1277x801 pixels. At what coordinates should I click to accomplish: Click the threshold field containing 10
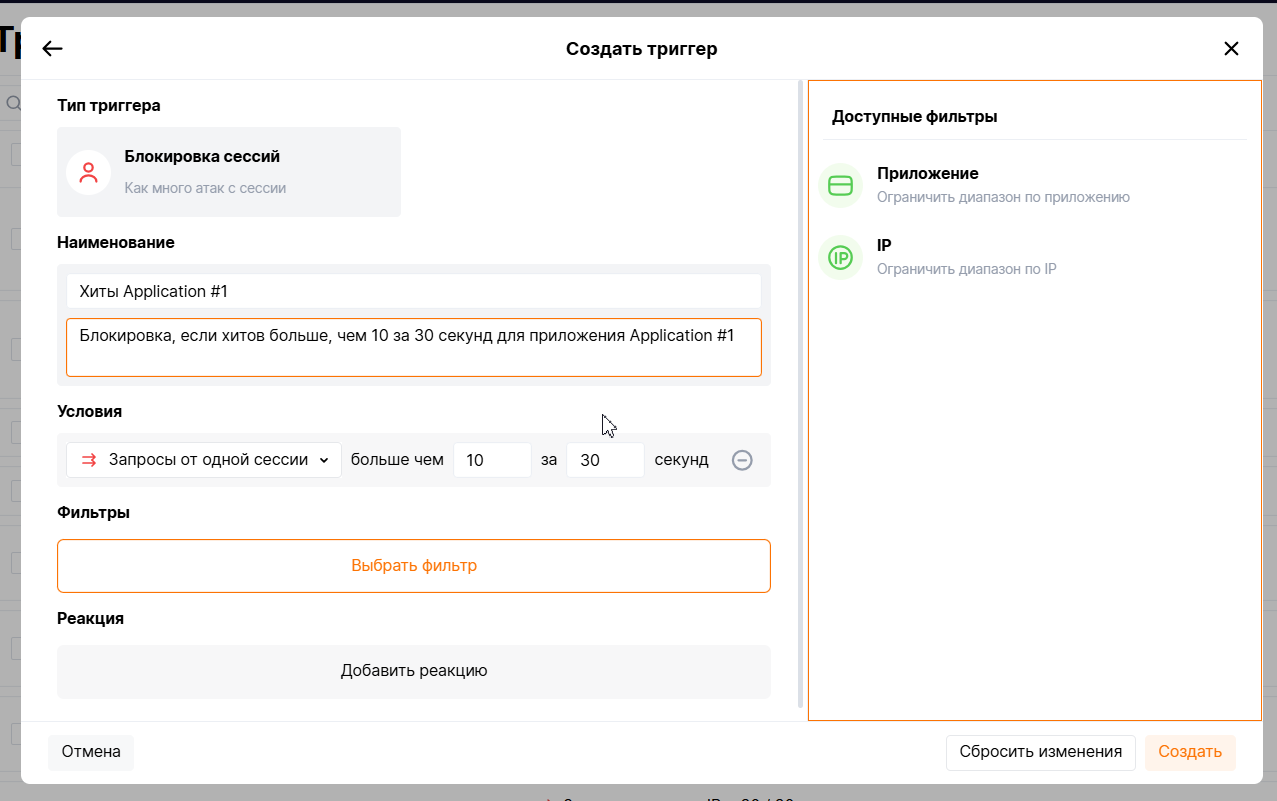tap(492, 460)
